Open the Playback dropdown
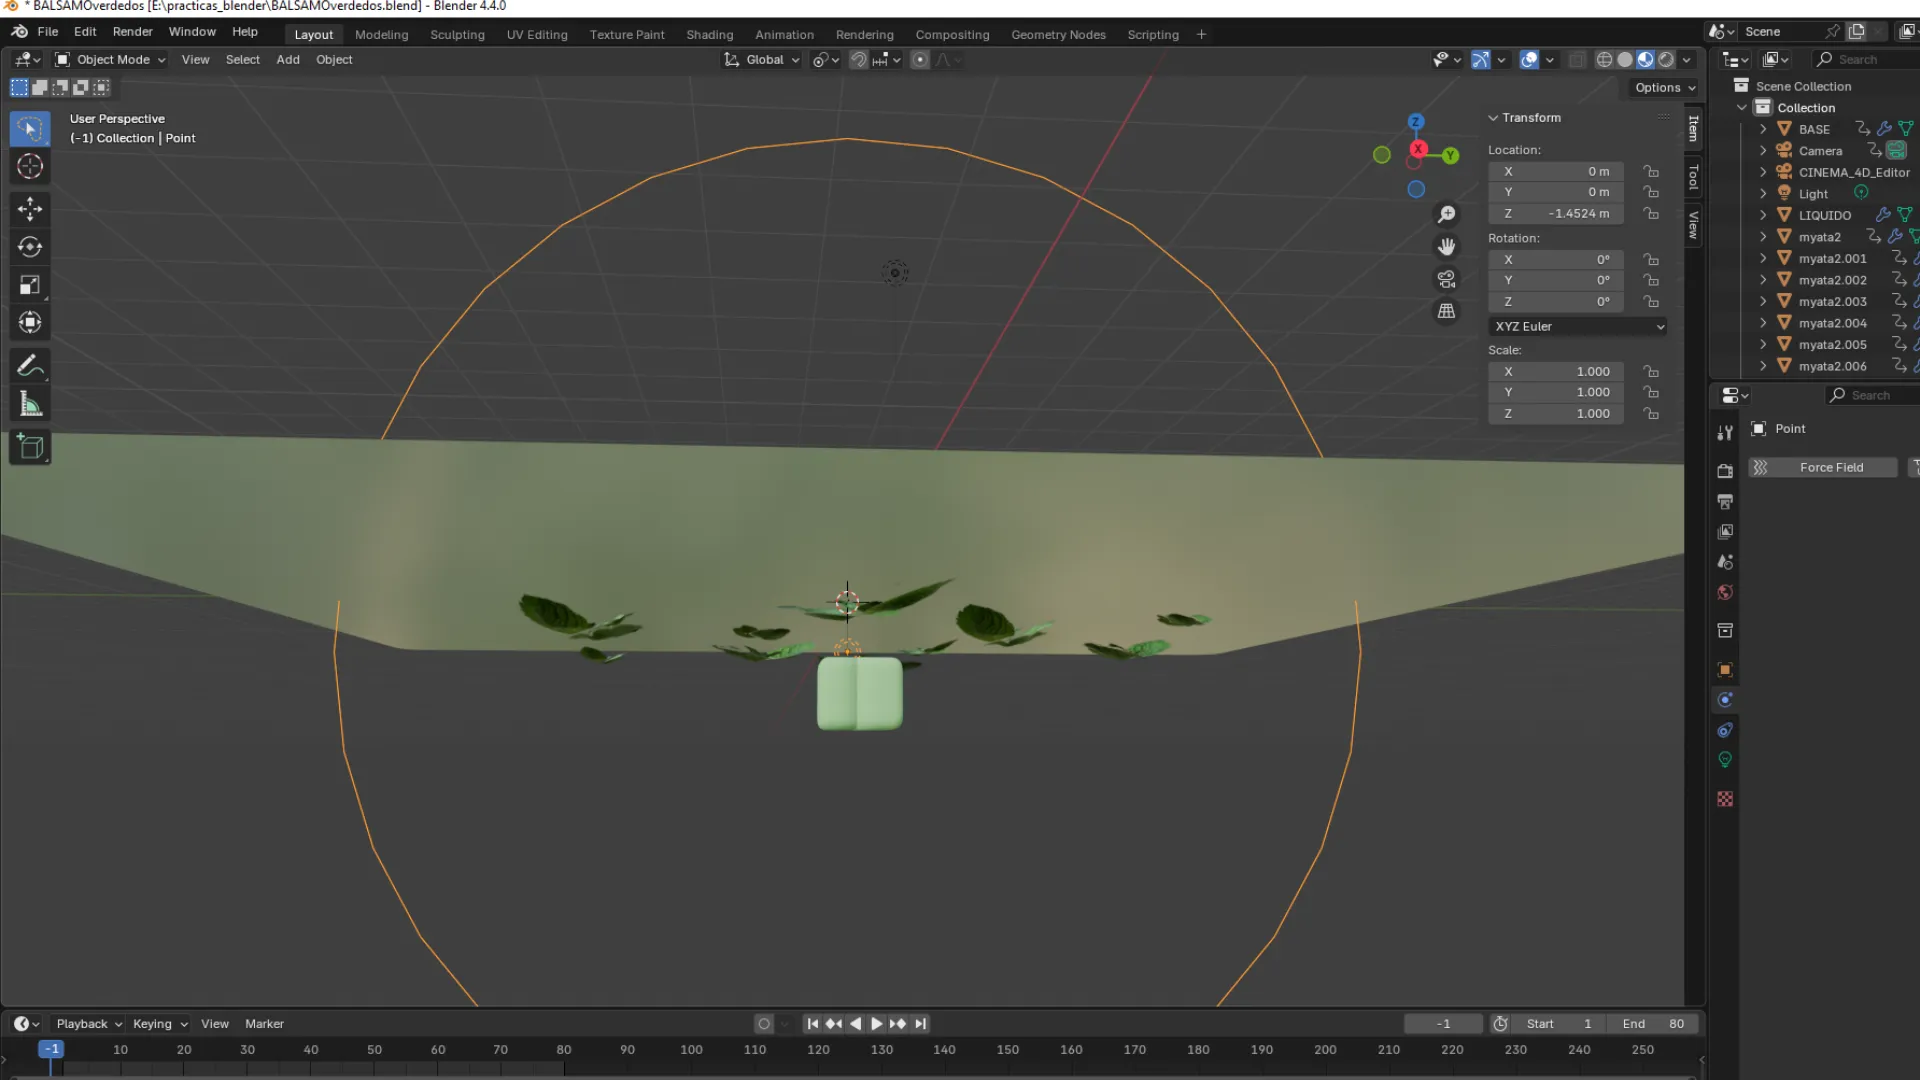Viewport: 1920px width, 1080px height. pyautogui.click(x=88, y=1024)
